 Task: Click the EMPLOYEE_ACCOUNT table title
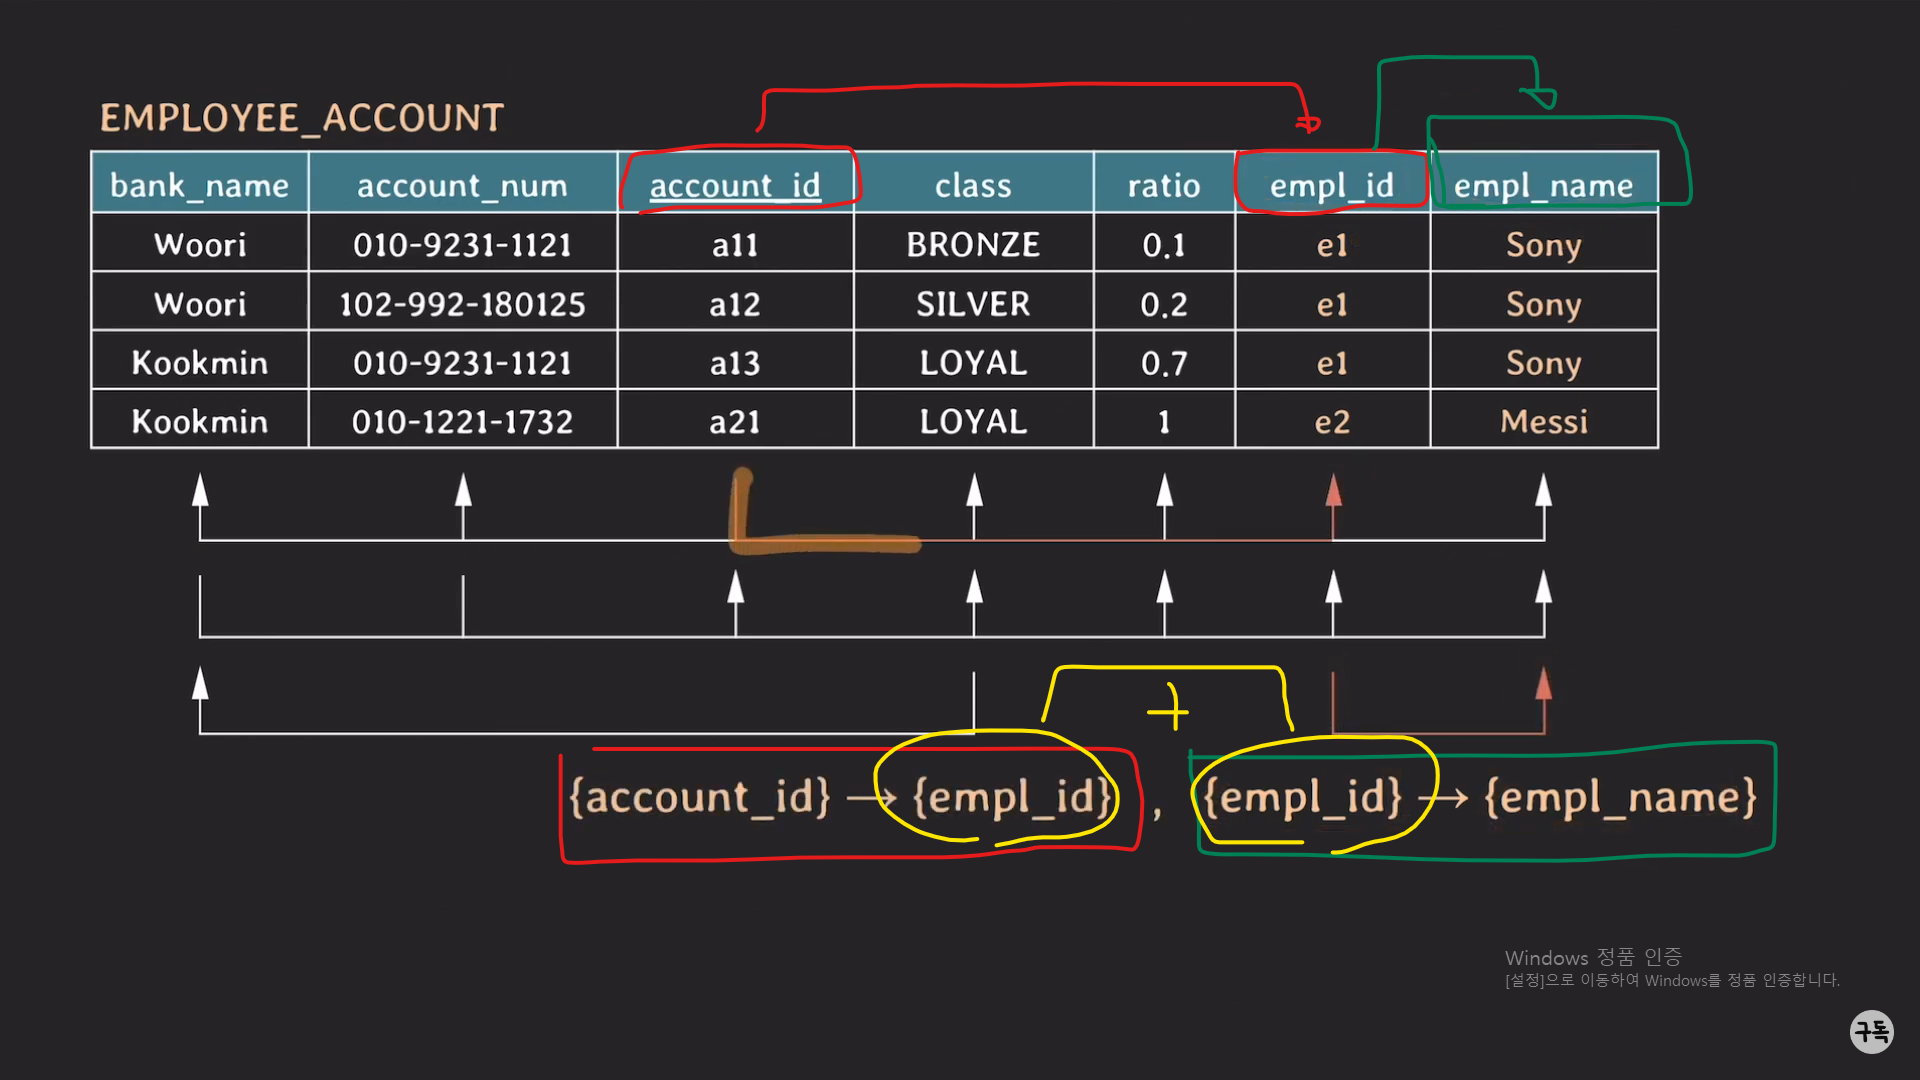[x=301, y=118]
